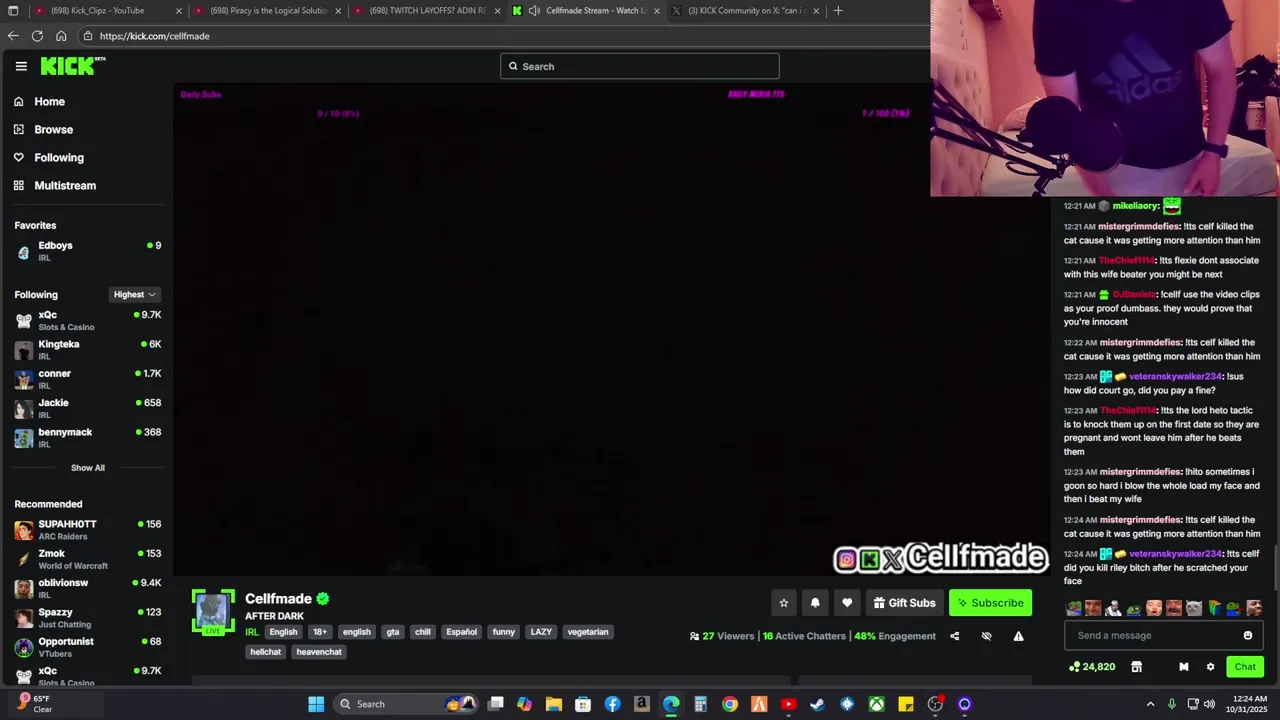This screenshot has width=1280, height=720.
Task: Open xQc in Following list
Action: pyautogui.click(x=87, y=320)
